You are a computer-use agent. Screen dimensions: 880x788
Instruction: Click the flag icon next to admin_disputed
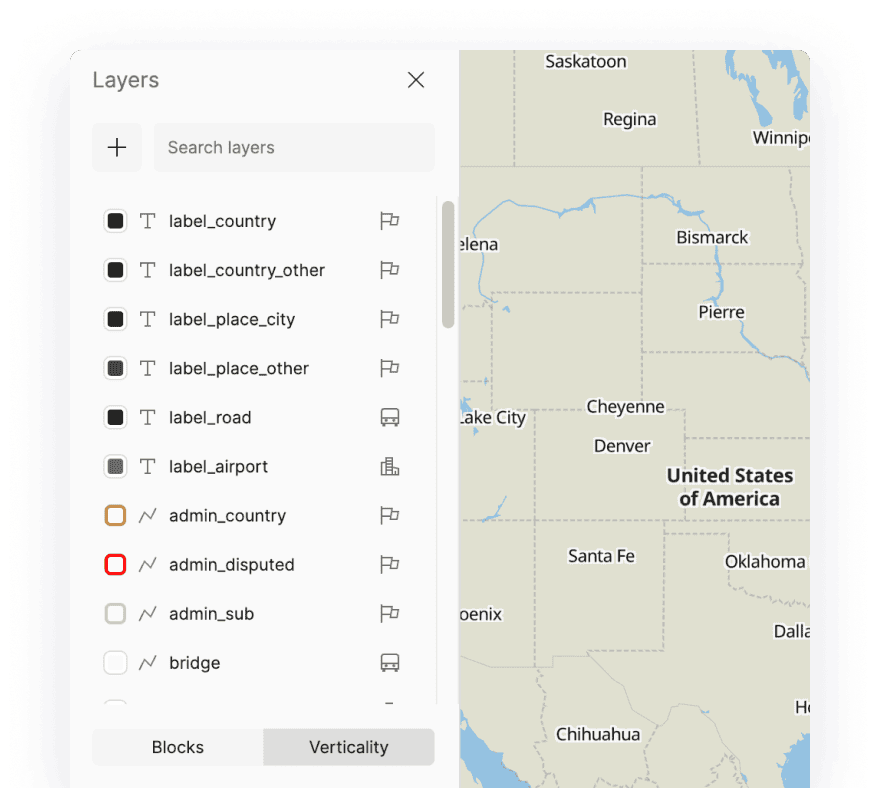tap(389, 564)
